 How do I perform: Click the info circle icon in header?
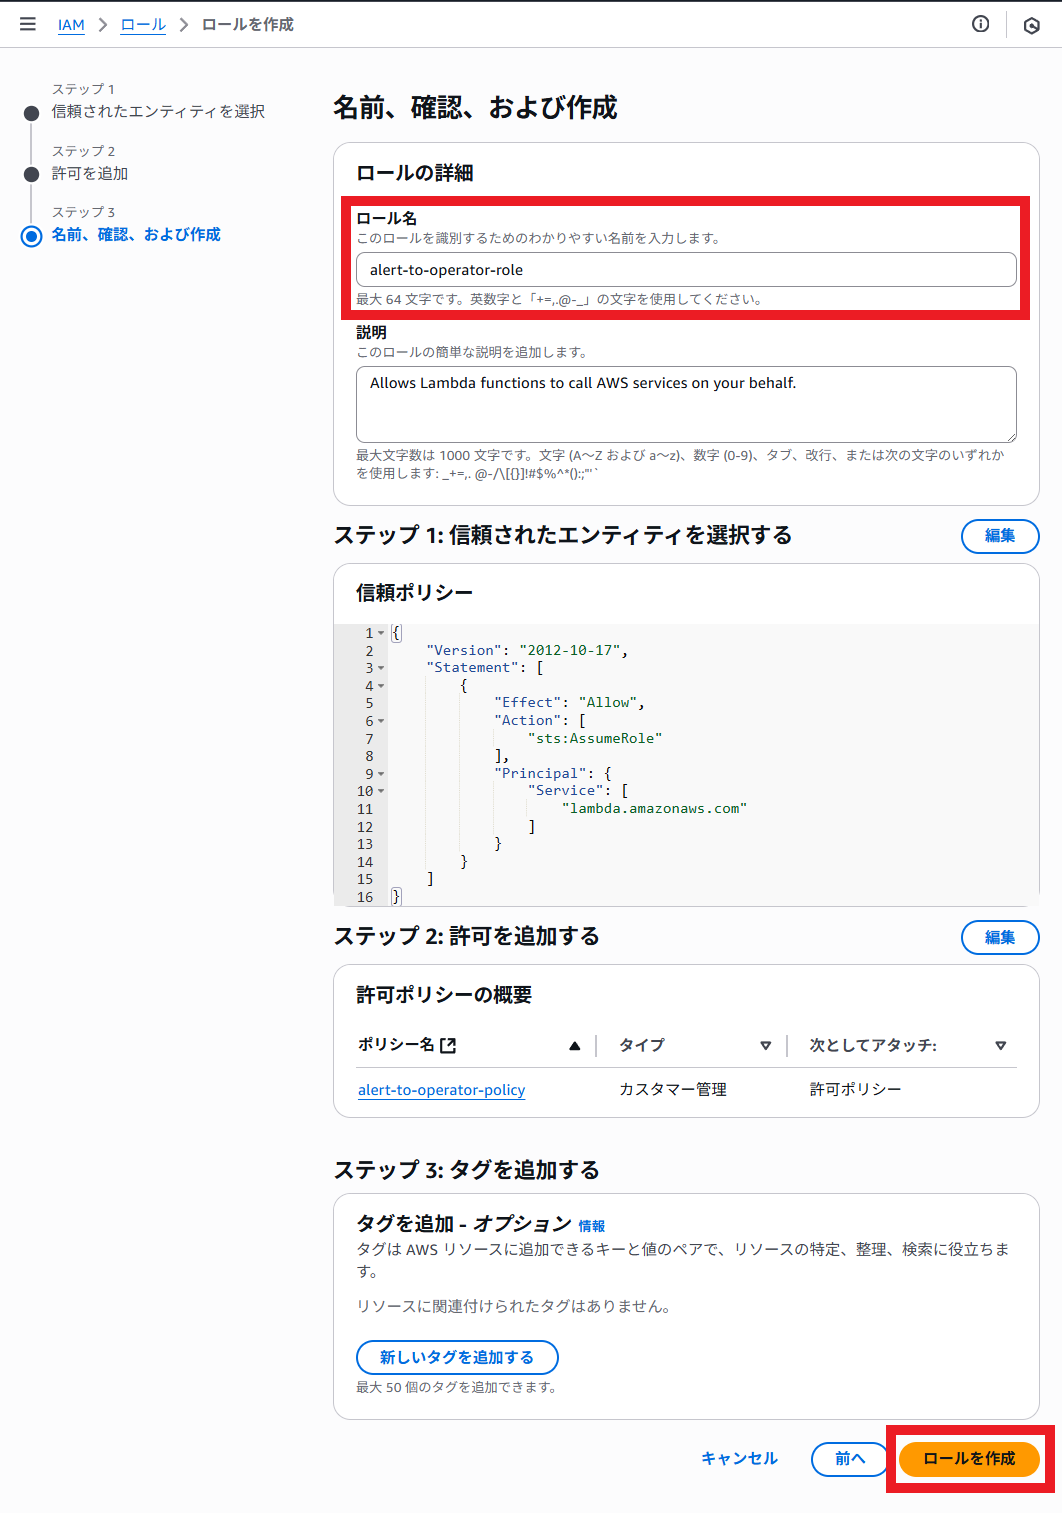[980, 24]
